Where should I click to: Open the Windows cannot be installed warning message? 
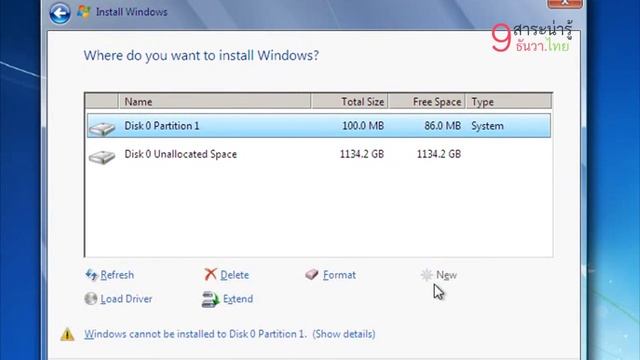195,334
